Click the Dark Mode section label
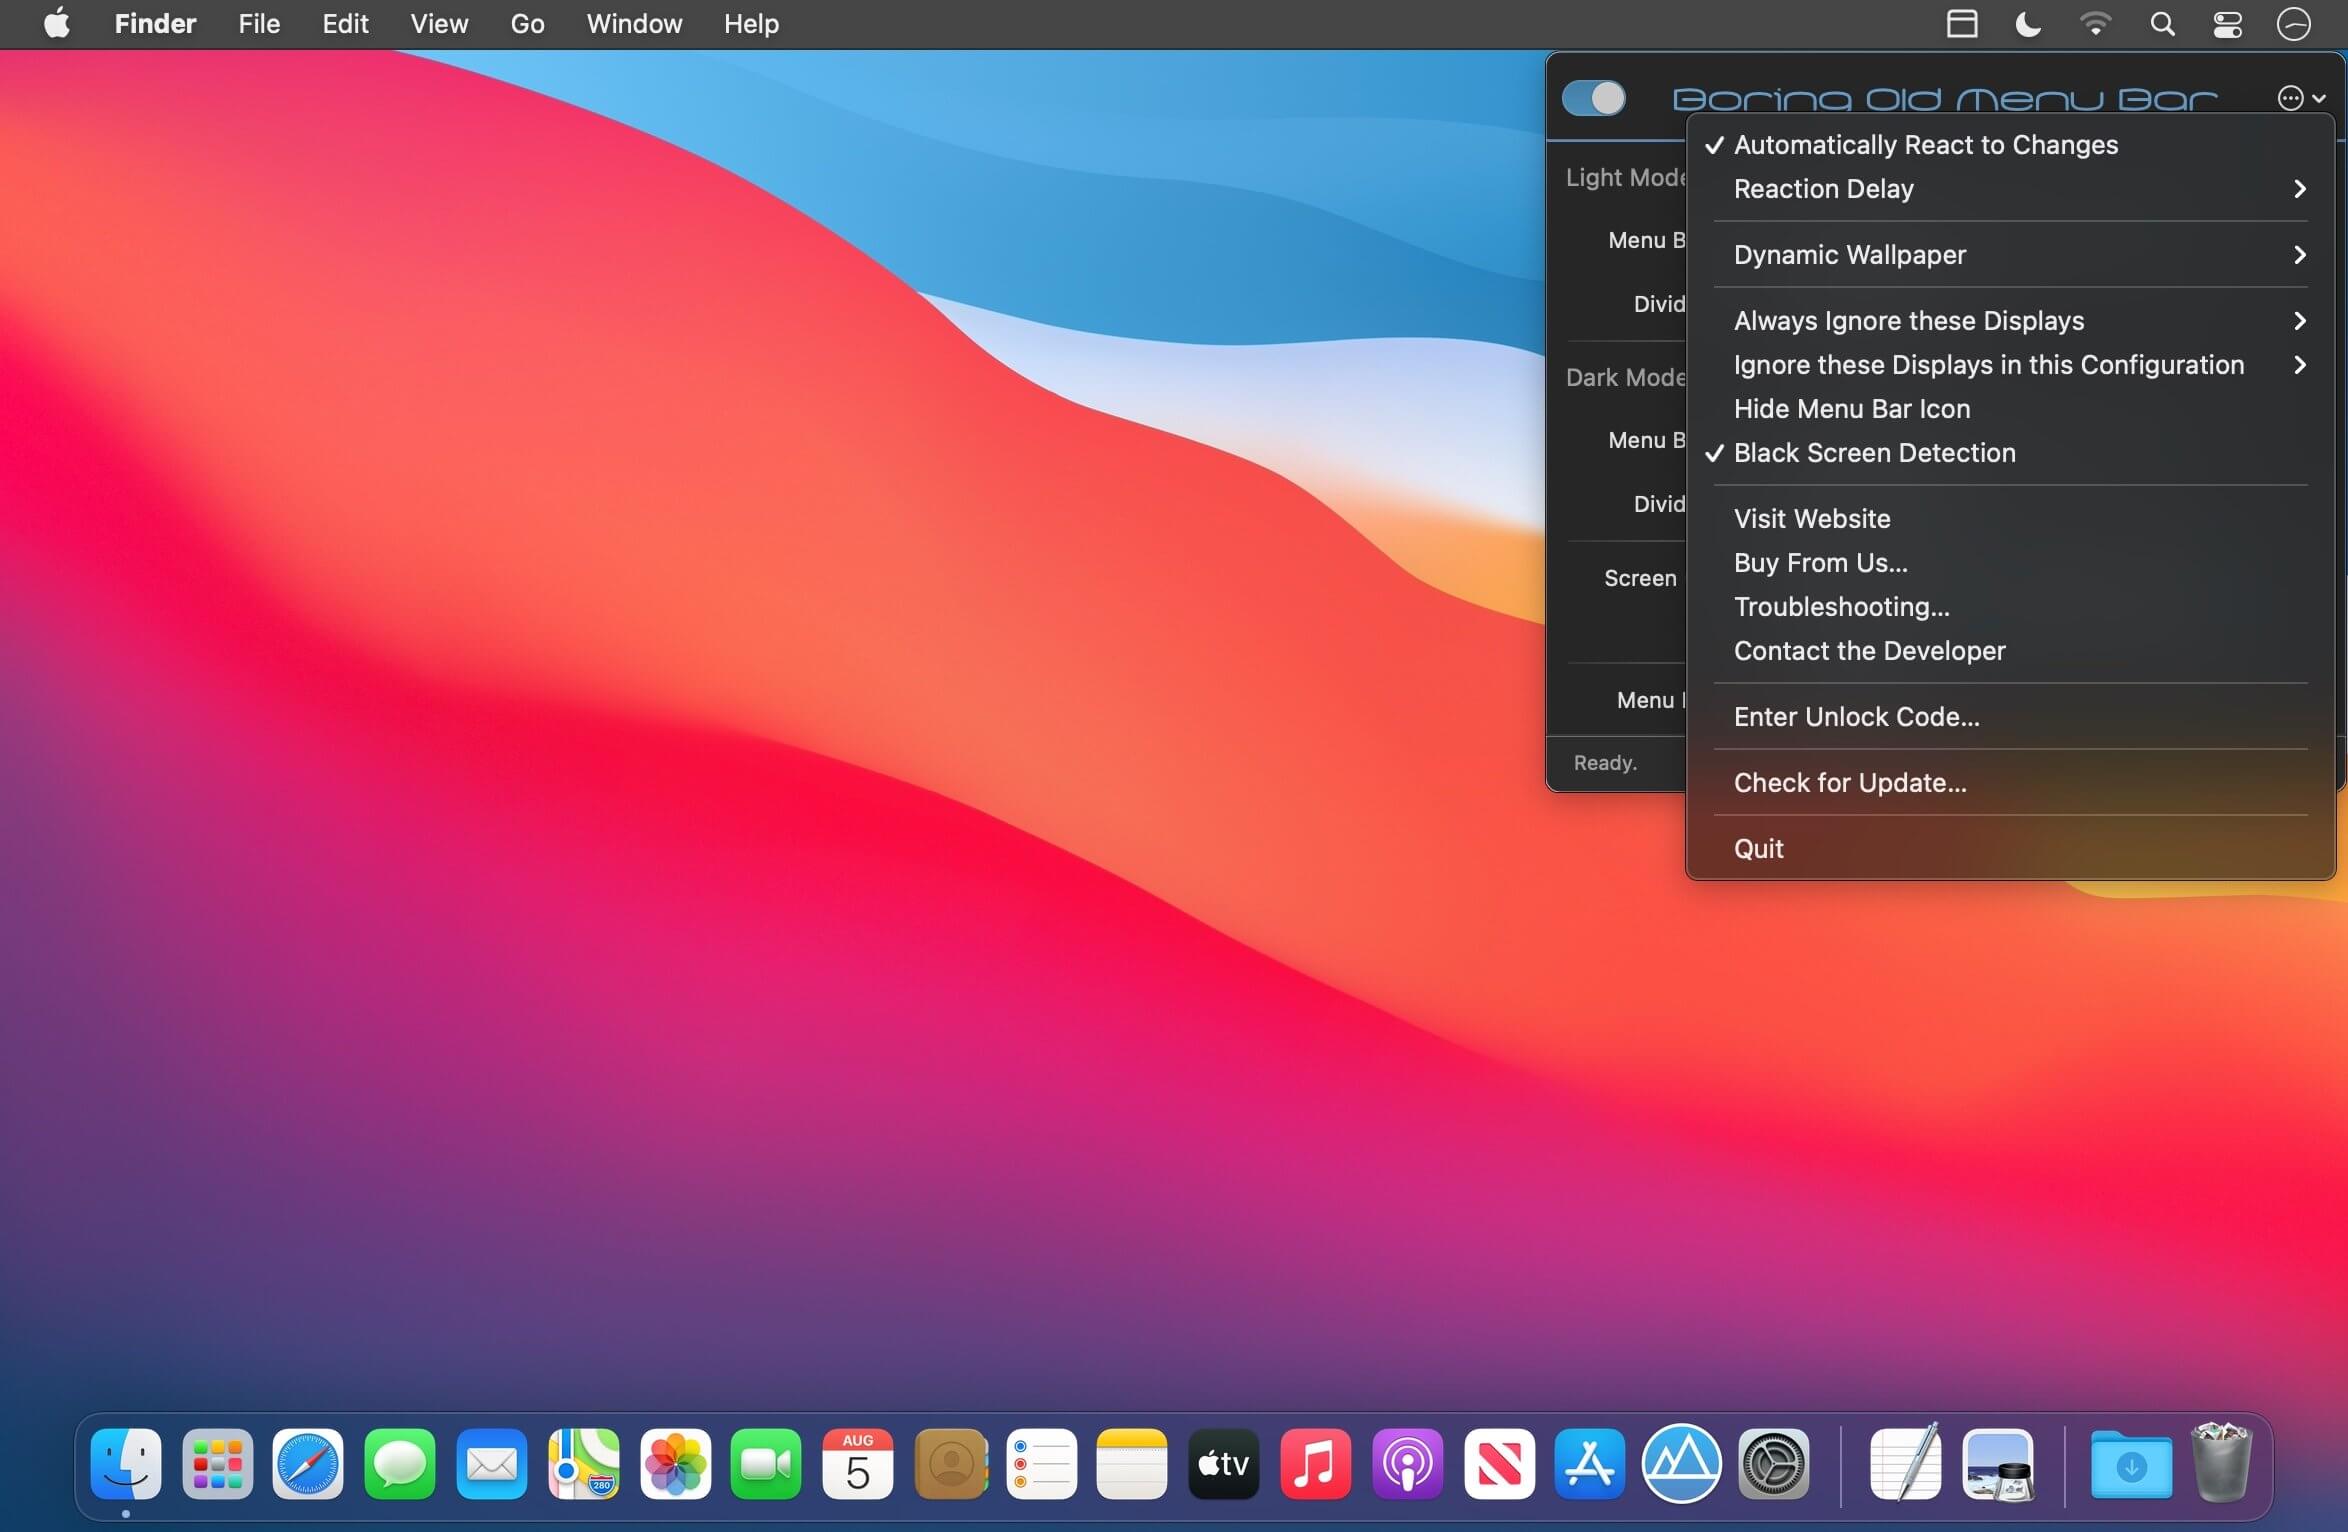The width and height of the screenshot is (2348, 1532). pos(1626,377)
